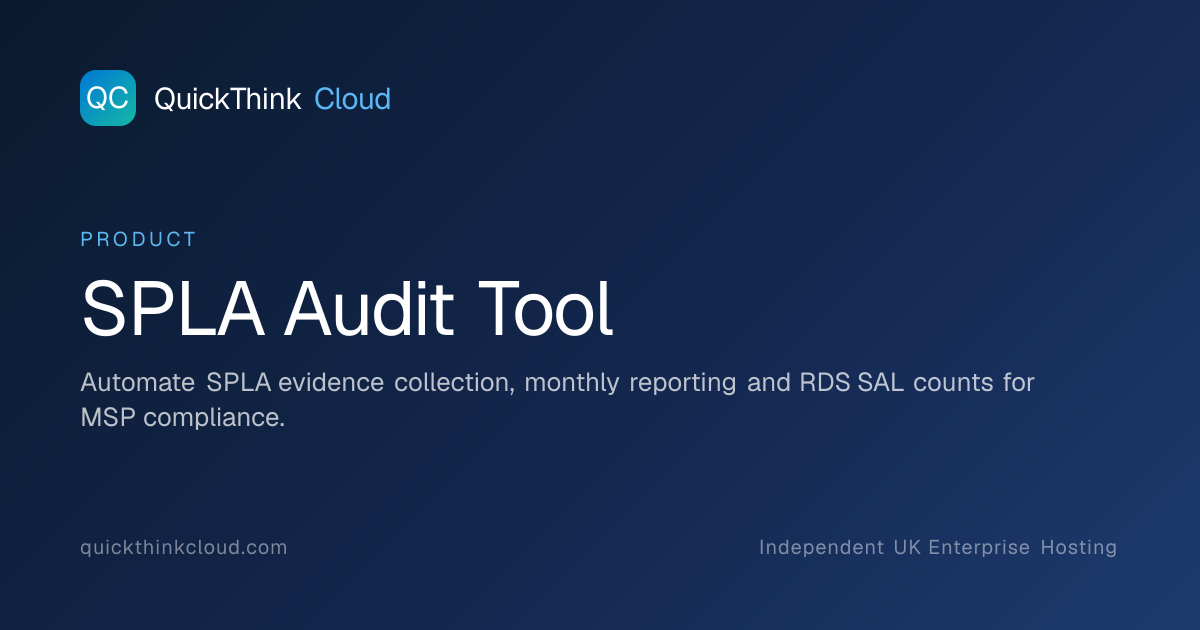Image resolution: width=1200 pixels, height=630 pixels.
Task: Click the SPLA Audit Tool heading
Action: coord(346,308)
